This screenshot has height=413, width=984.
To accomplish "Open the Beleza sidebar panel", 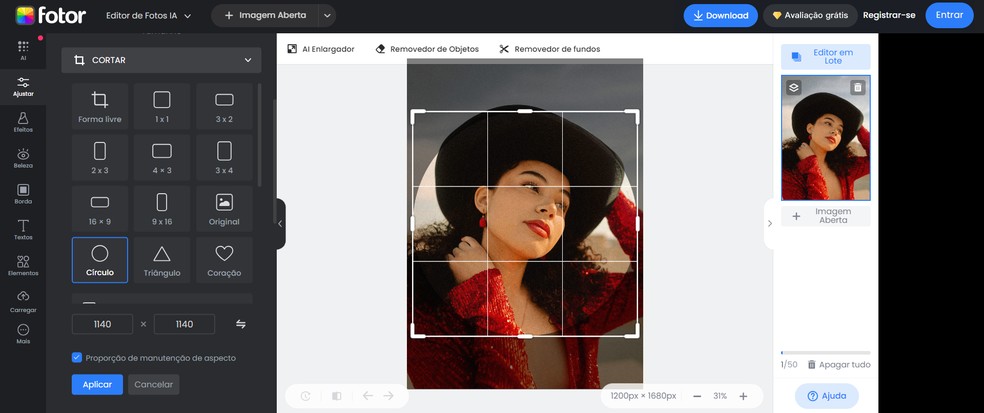I will (23, 158).
